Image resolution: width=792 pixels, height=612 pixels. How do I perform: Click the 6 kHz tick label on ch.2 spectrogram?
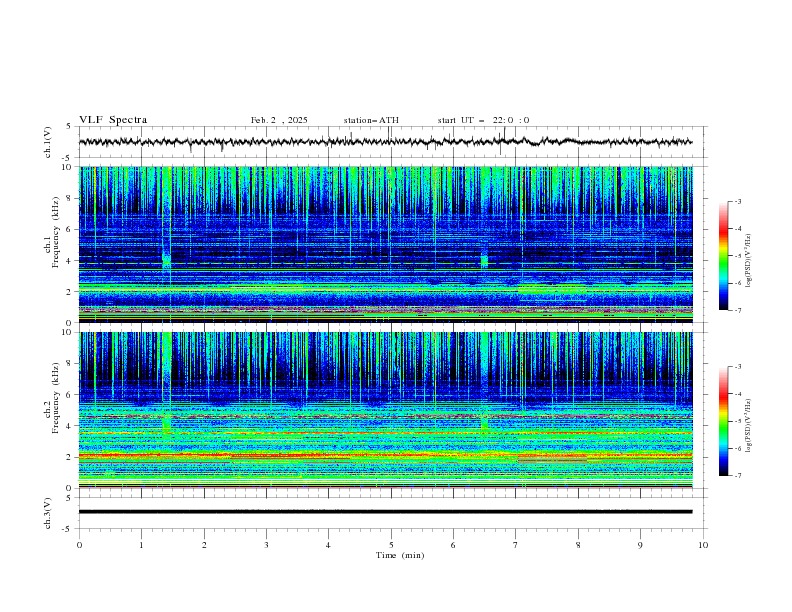coord(71,395)
